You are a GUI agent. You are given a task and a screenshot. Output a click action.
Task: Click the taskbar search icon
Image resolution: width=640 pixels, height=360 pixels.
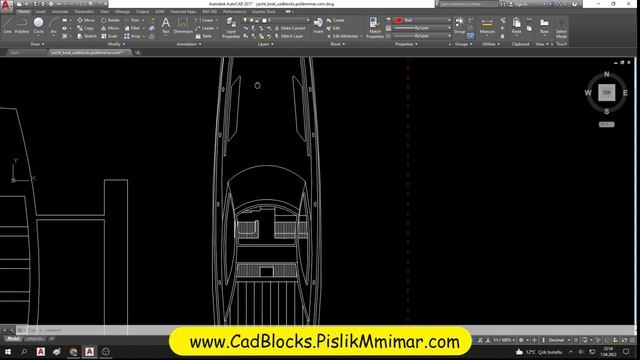coord(24,351)
